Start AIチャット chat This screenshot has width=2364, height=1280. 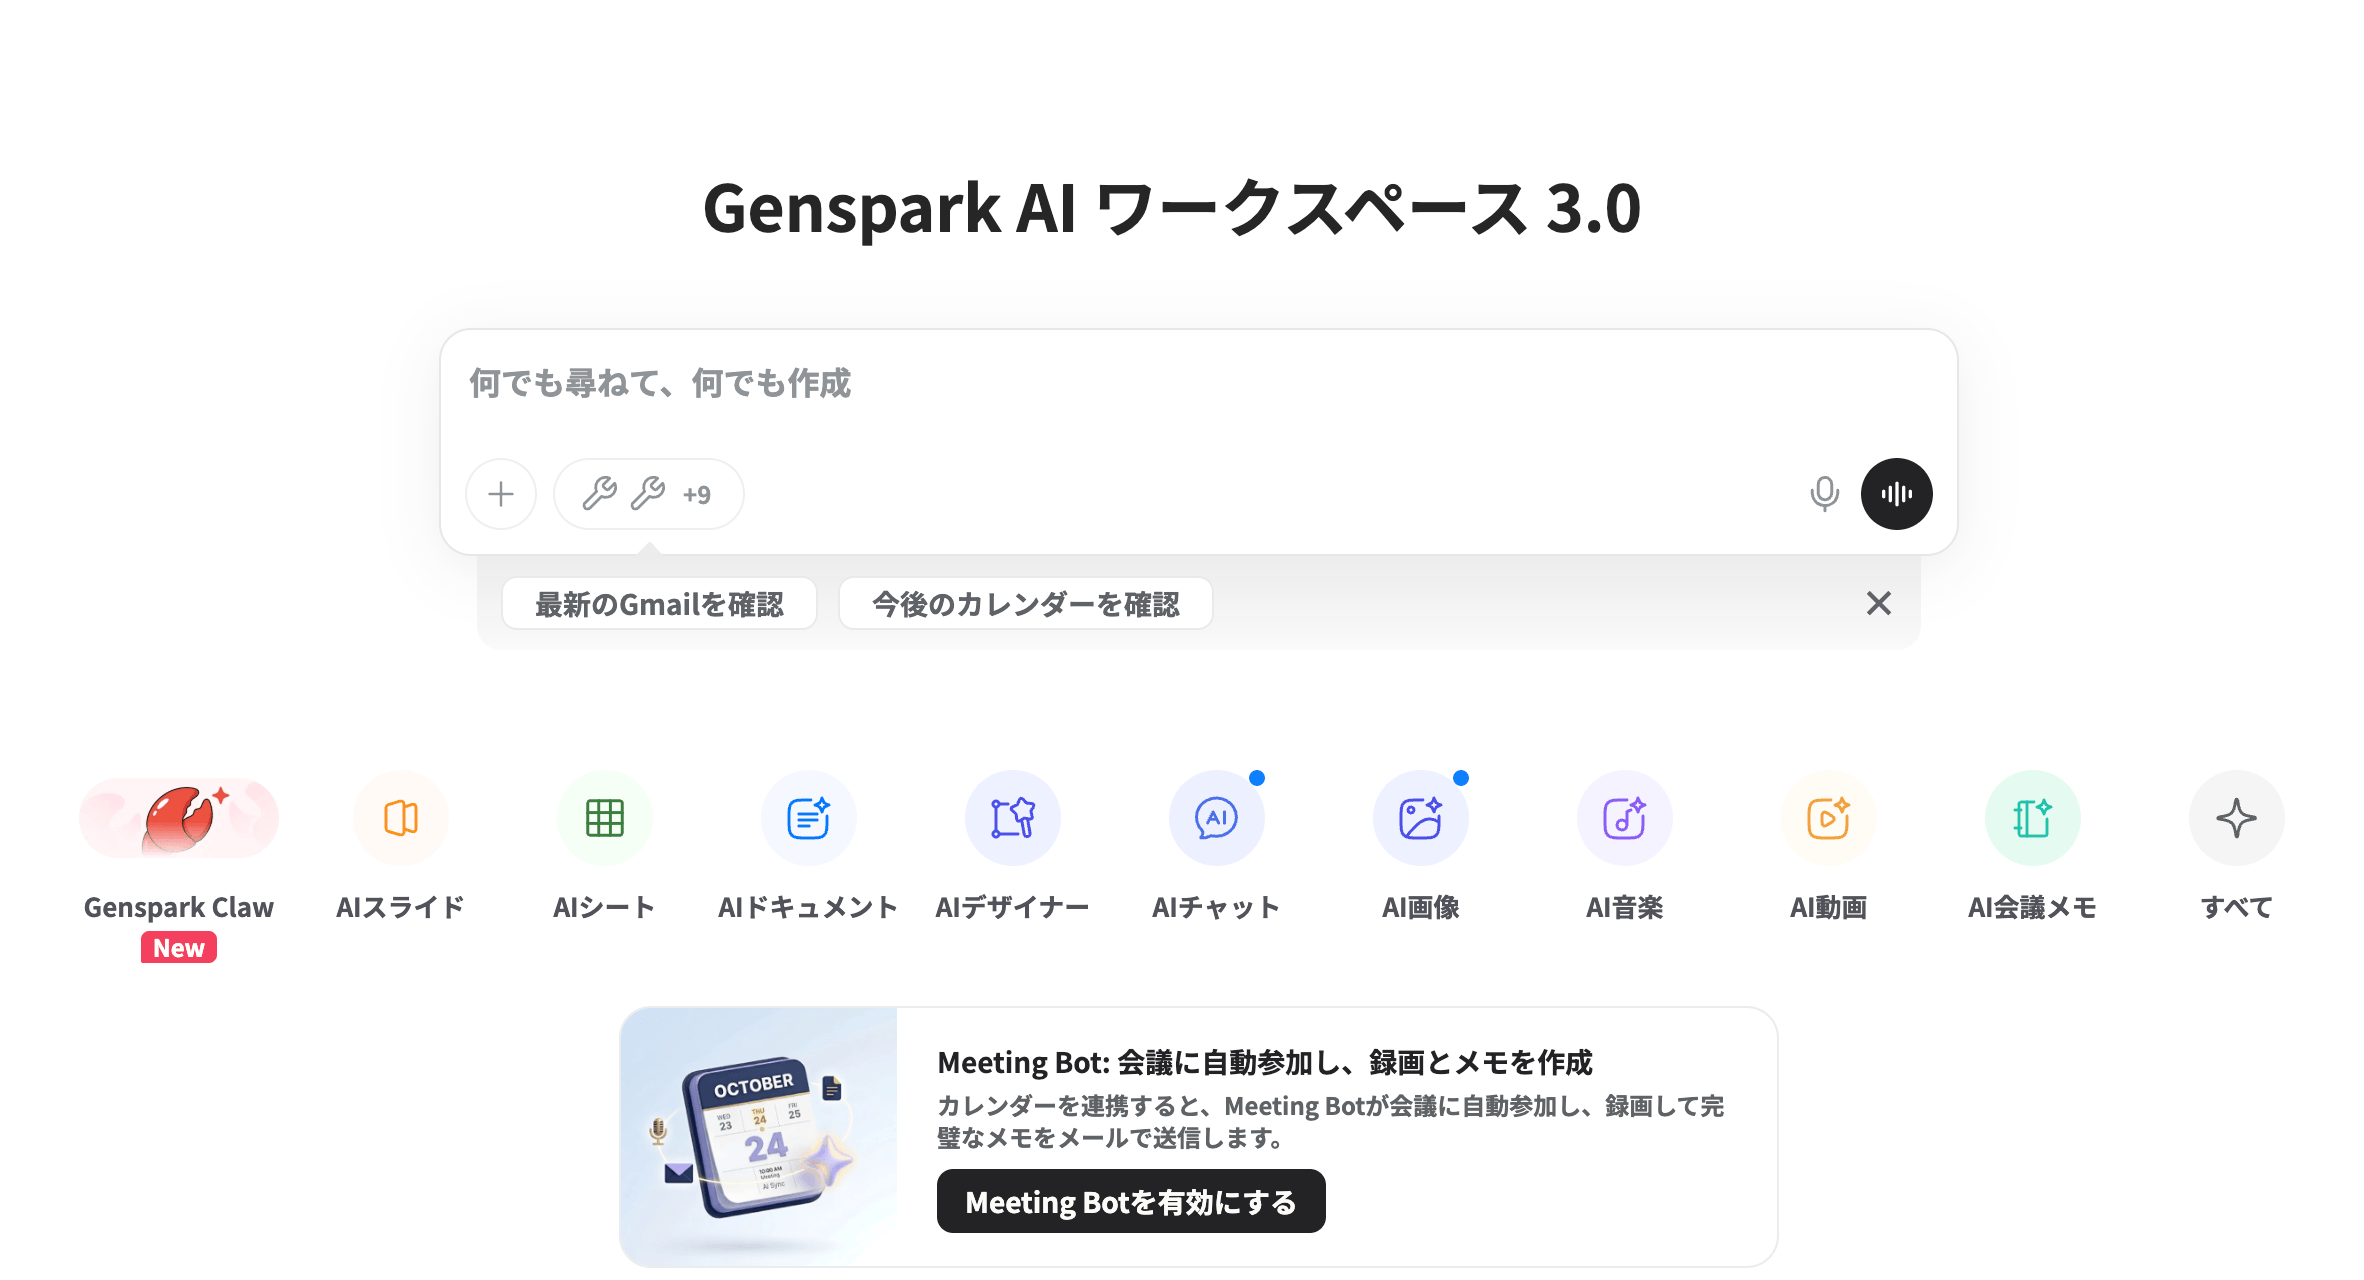[x=1217, y=818]
